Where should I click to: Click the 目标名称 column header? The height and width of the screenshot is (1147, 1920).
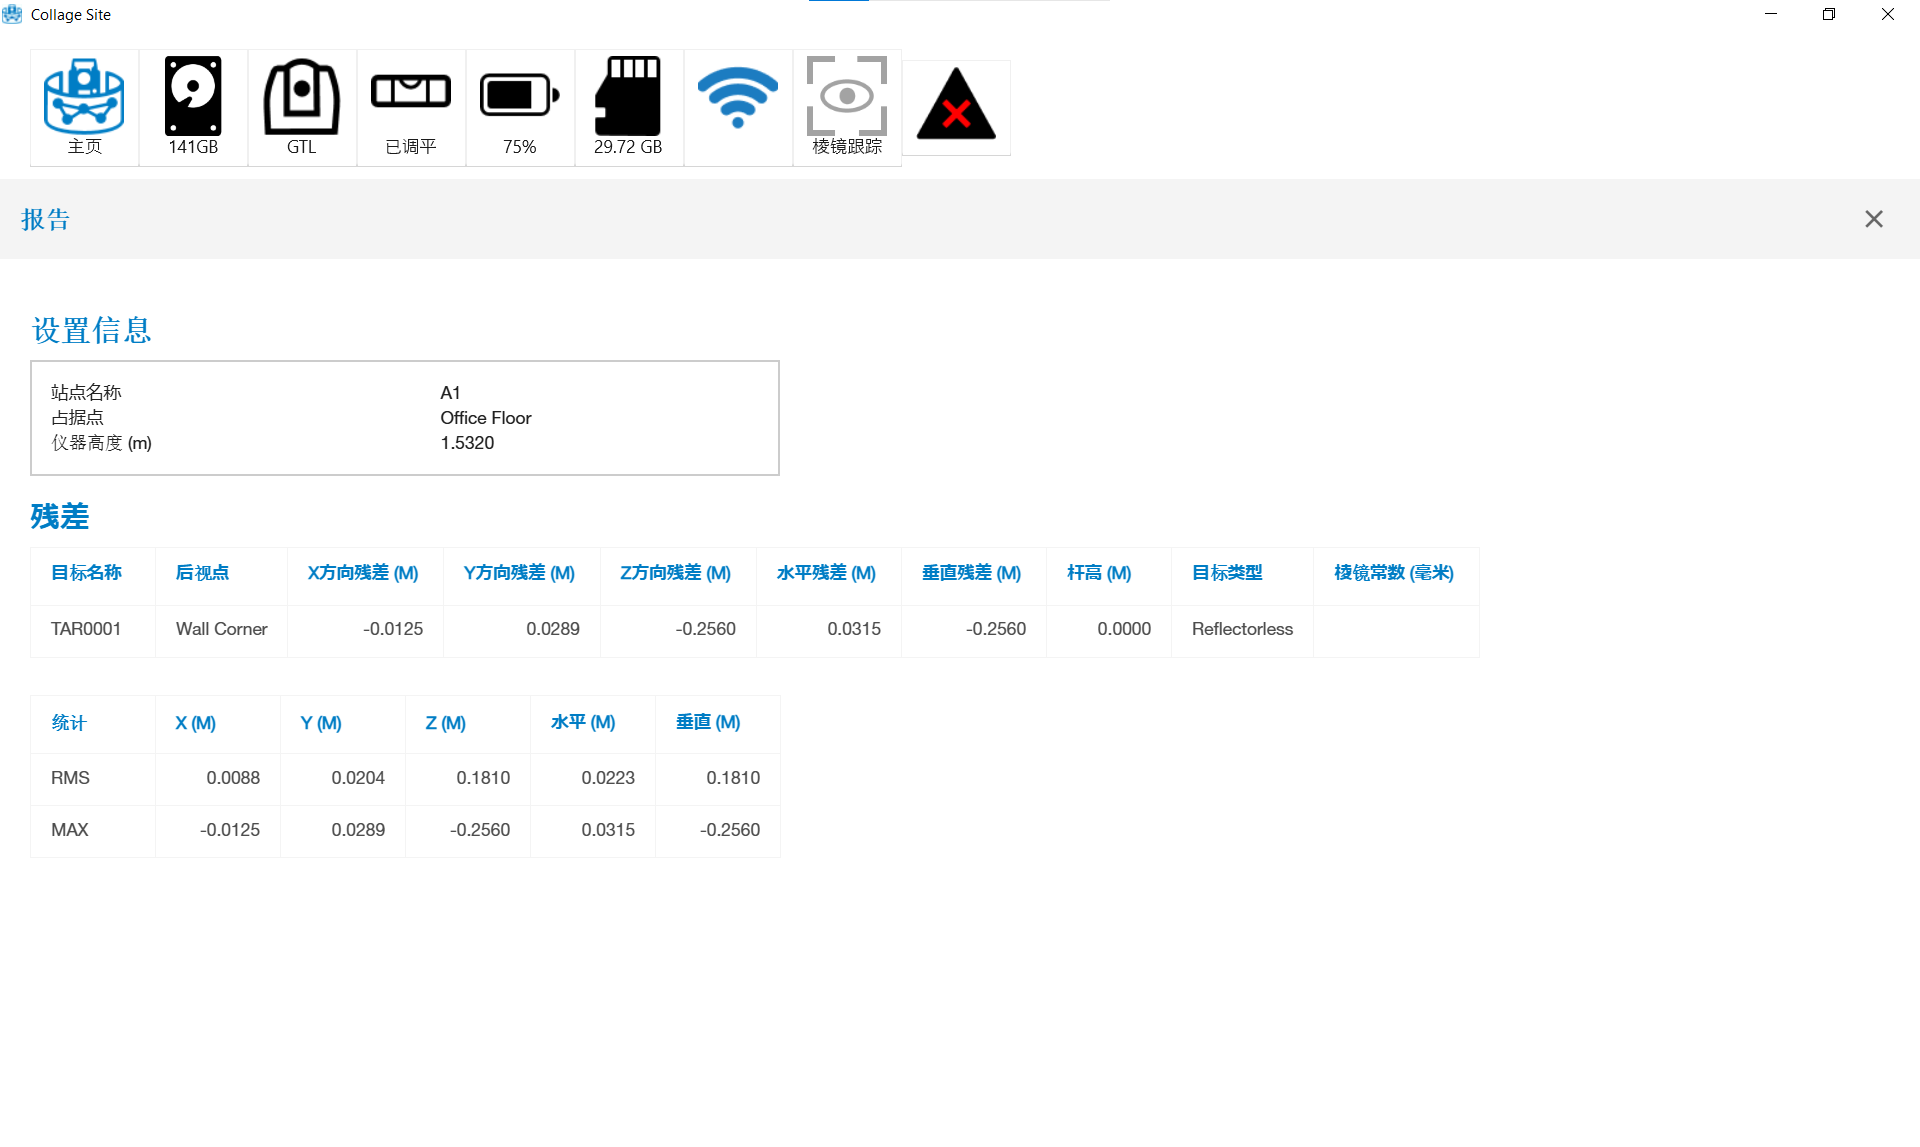click(86, 573)
